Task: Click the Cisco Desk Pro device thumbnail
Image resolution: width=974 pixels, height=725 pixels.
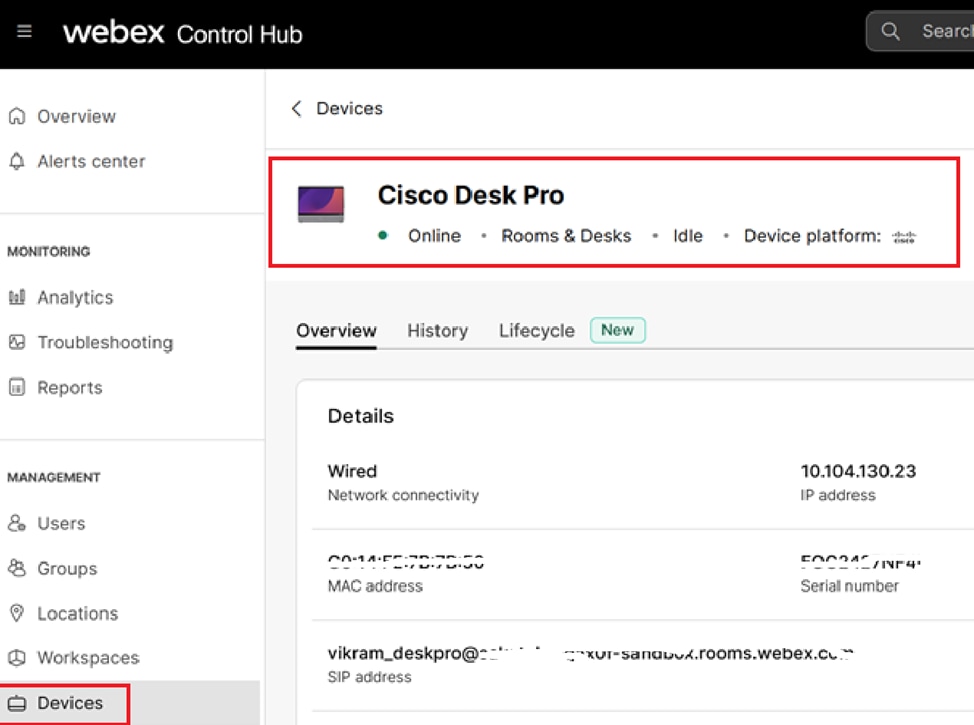Action: pos(321,204)
